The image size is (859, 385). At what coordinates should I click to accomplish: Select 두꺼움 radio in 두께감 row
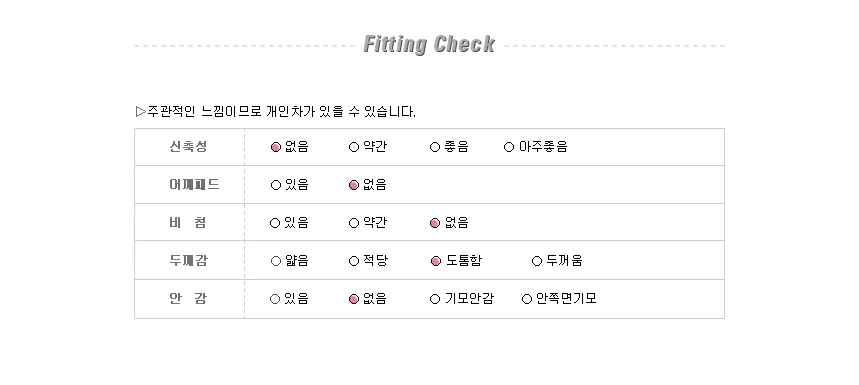(x=537, y=261)
